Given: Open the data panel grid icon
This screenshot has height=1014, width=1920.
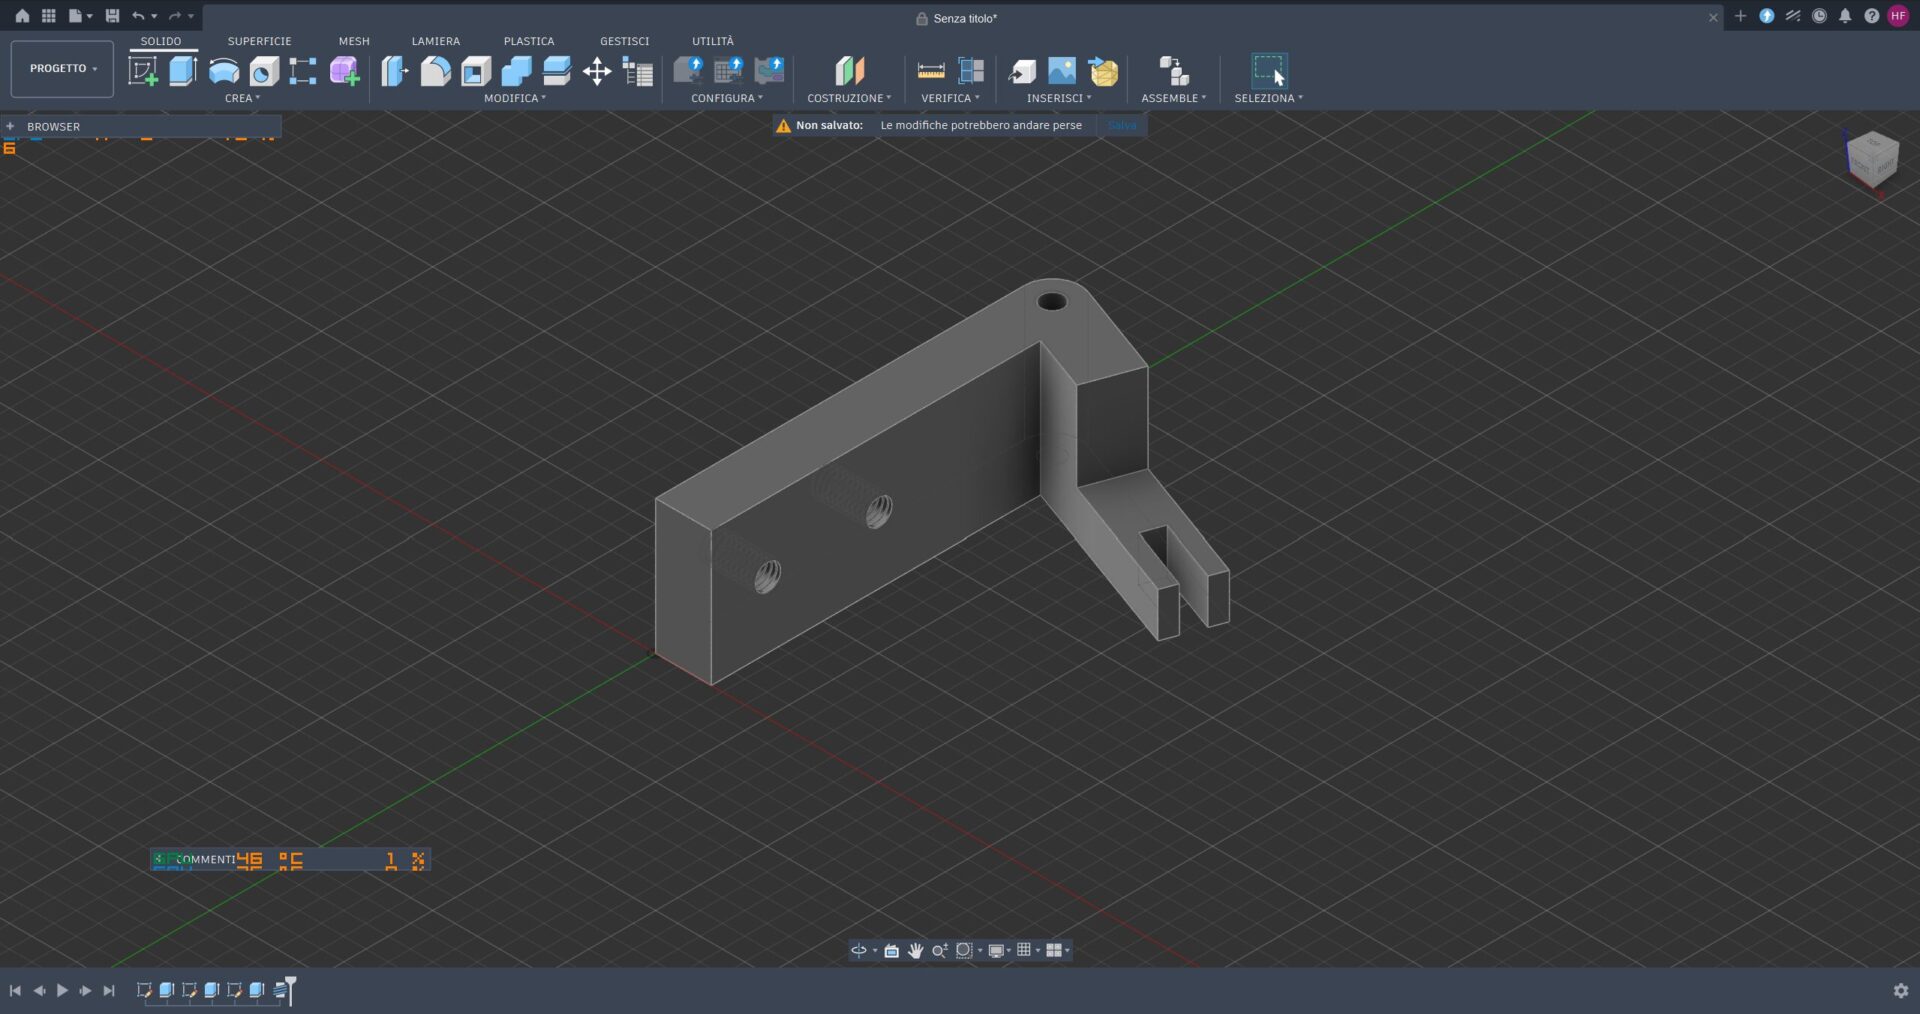Looking at the screenshot, I should point(48,16).
